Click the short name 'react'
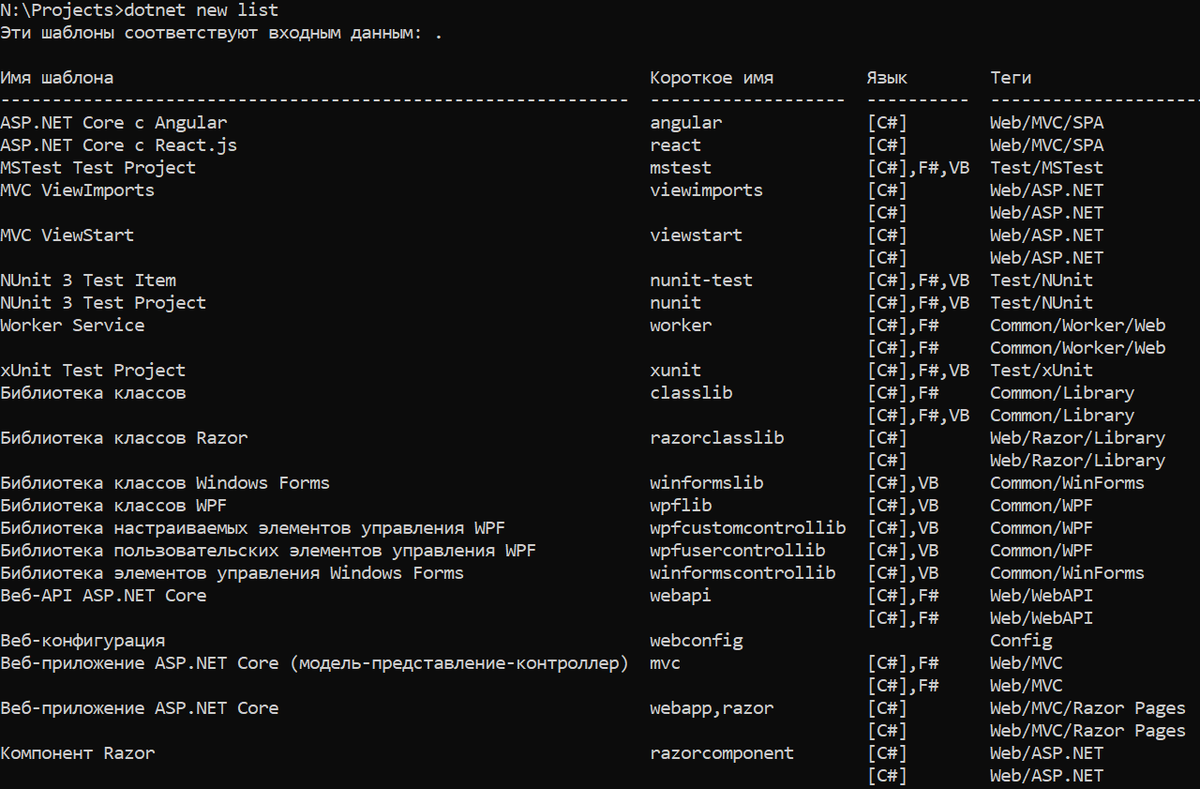 676,145
